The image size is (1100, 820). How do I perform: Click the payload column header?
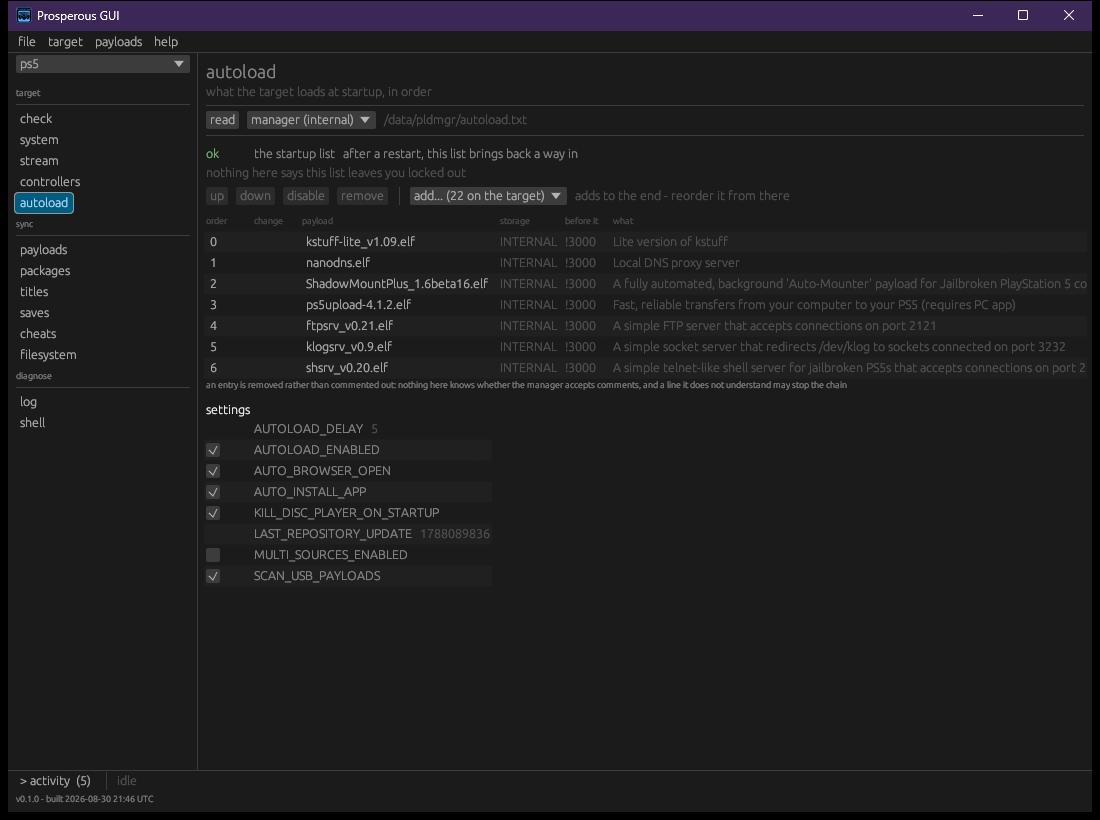(317, 221)
